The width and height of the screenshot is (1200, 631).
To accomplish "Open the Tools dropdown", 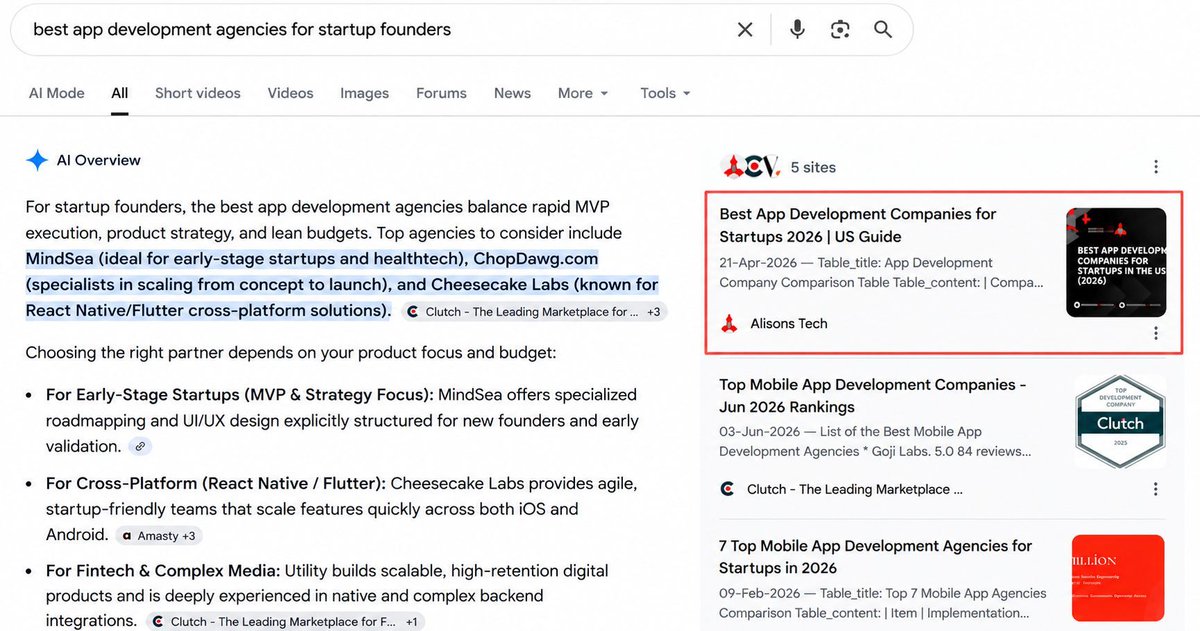I will coord(666,93).
